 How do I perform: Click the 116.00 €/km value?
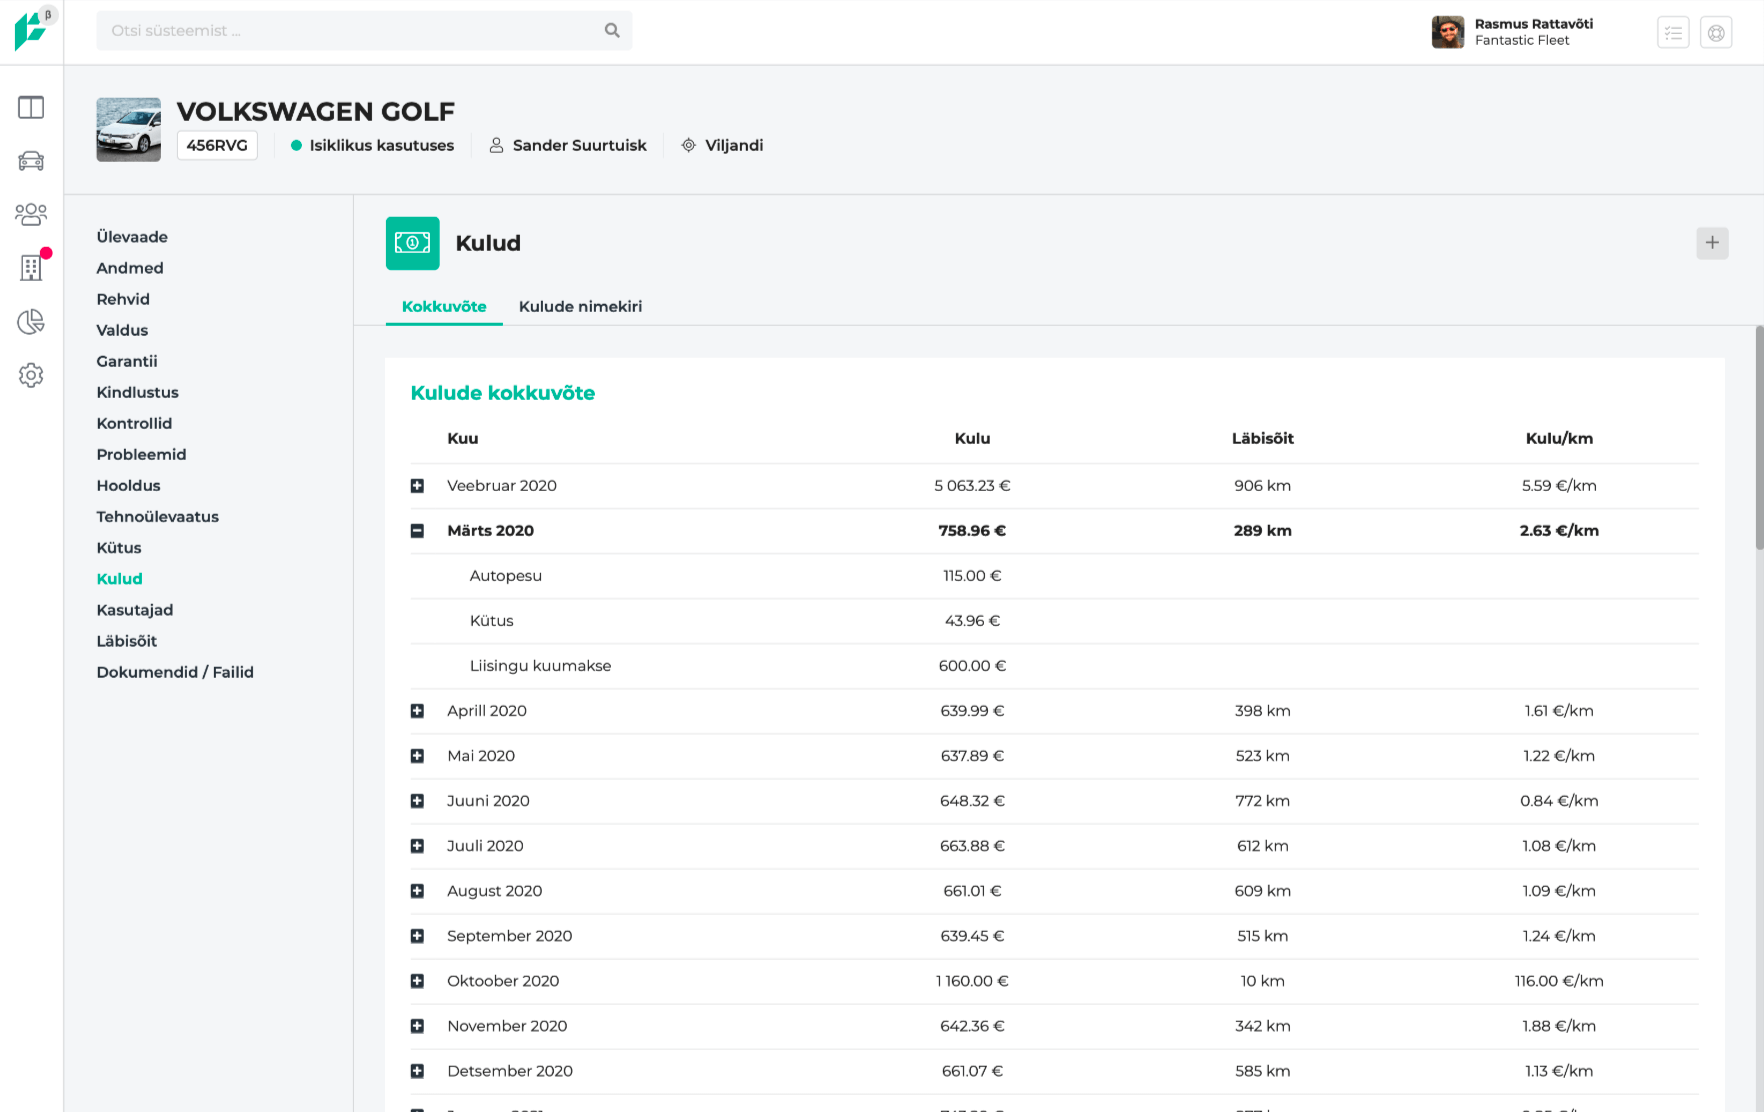click(1559, 981)
